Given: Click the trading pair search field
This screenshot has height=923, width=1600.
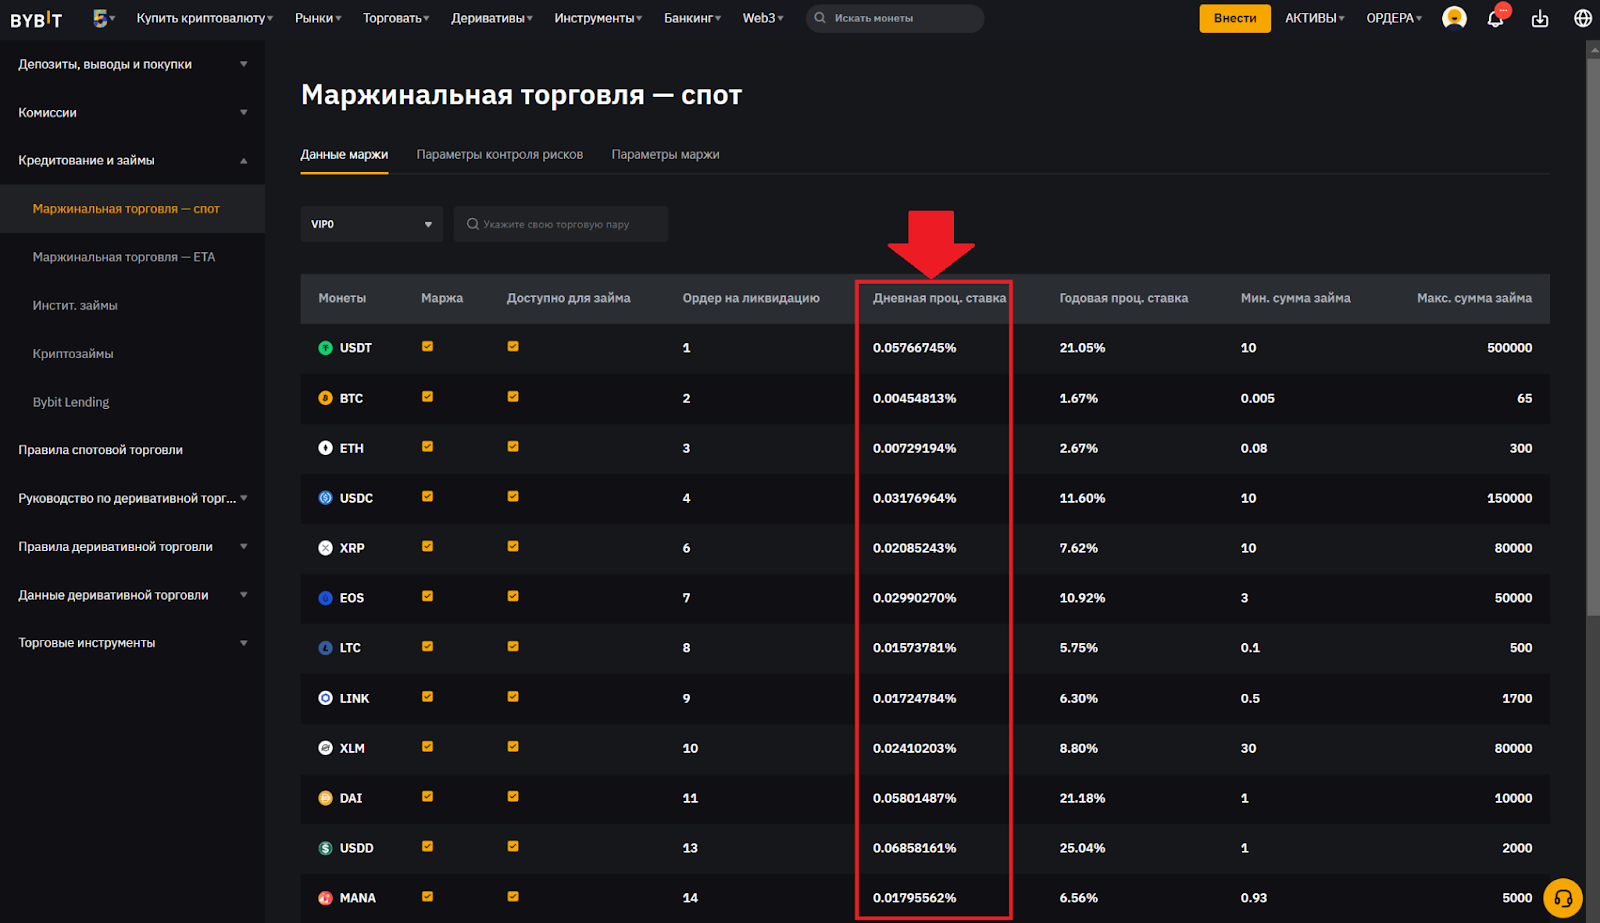Looking at the screenshot, I should pos(561,224).
